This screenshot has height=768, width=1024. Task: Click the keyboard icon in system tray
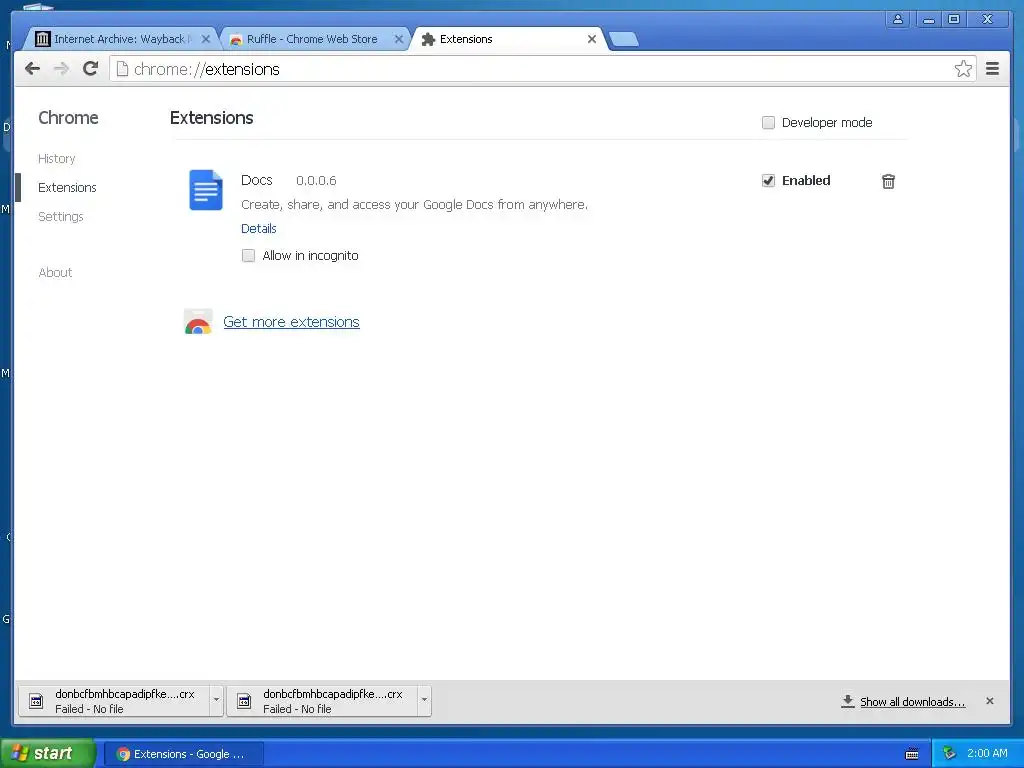(912, 754)
